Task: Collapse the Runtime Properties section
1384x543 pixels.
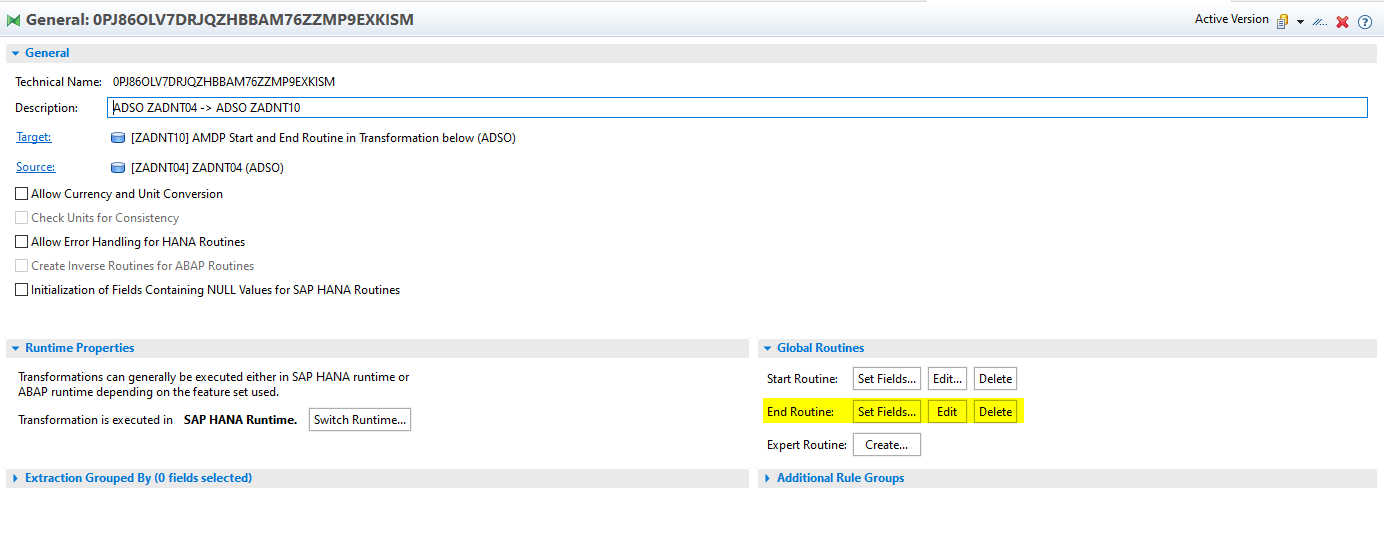Action: coord(15,348)
